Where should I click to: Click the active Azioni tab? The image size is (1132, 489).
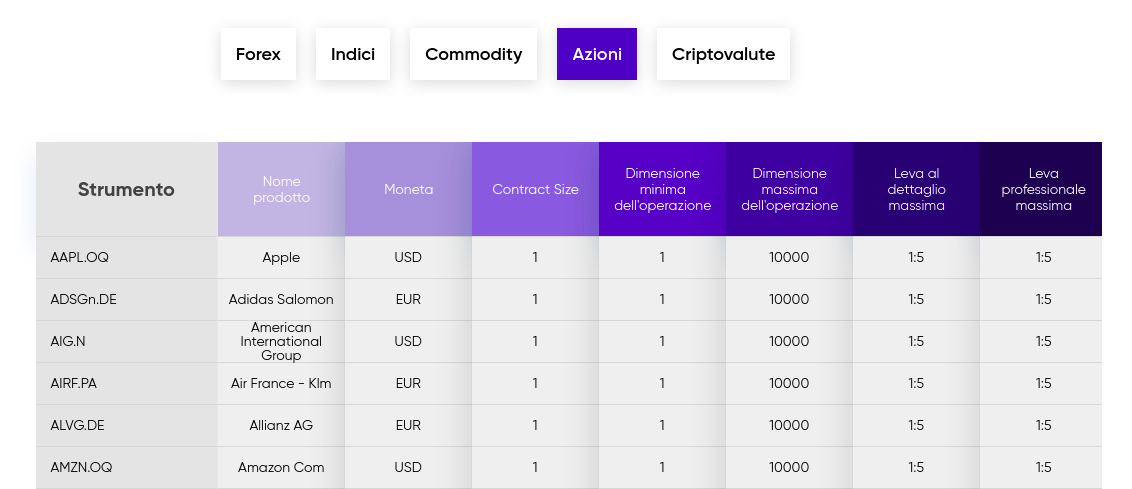[x=597, y=54]
